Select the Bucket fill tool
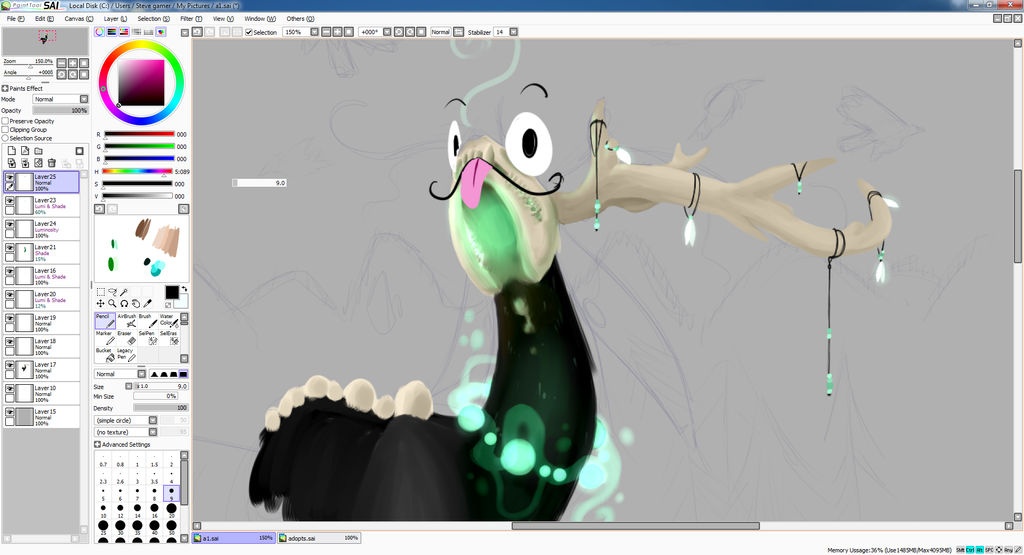This screenshot has height=555, width=1024. (105, 355)
